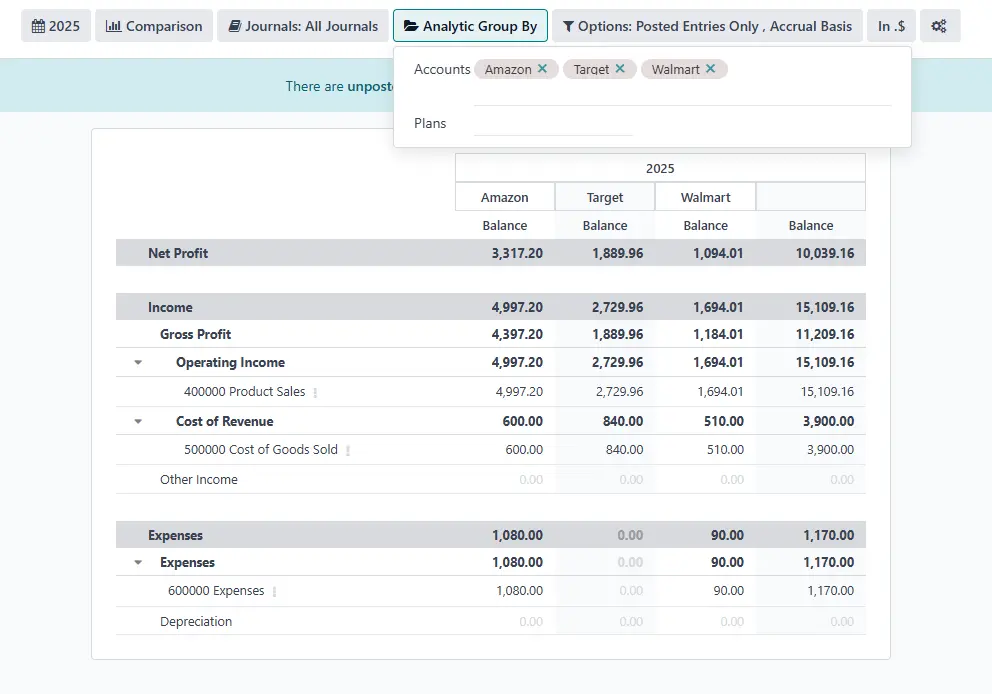
Task: Click the Depreciation row label
Action: pos(195,621)
